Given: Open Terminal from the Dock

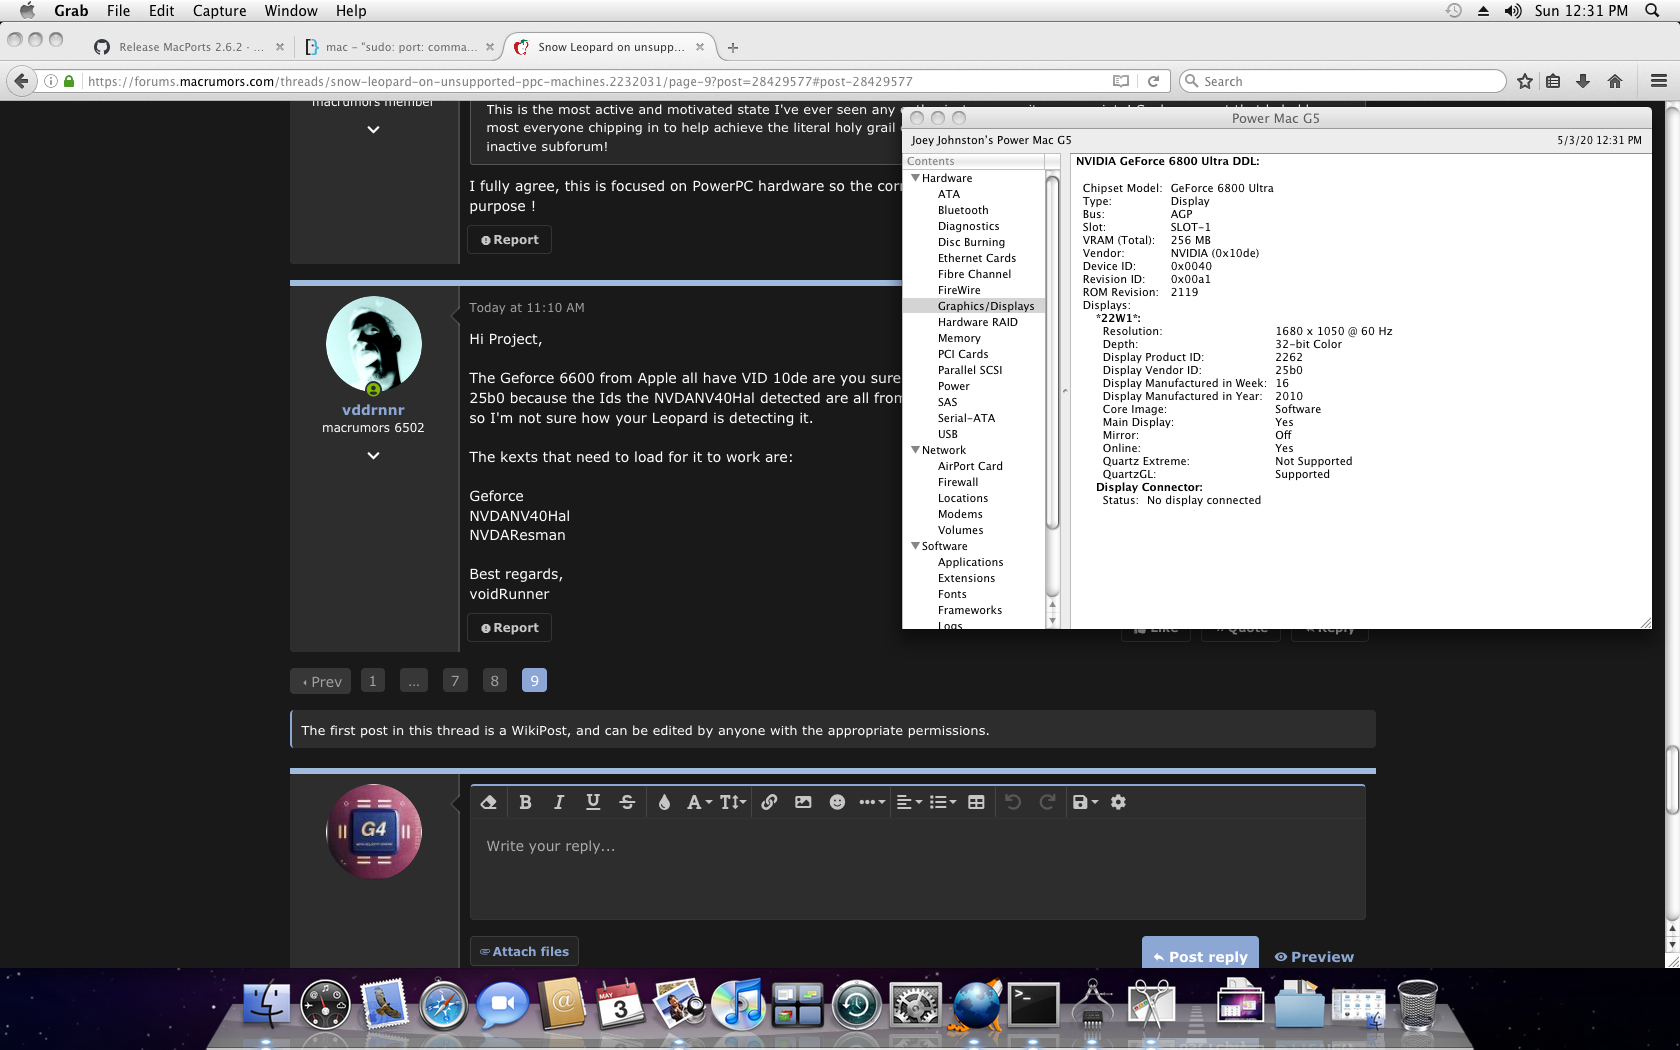Looking at the screenshot, I should click(1034, 1004).
